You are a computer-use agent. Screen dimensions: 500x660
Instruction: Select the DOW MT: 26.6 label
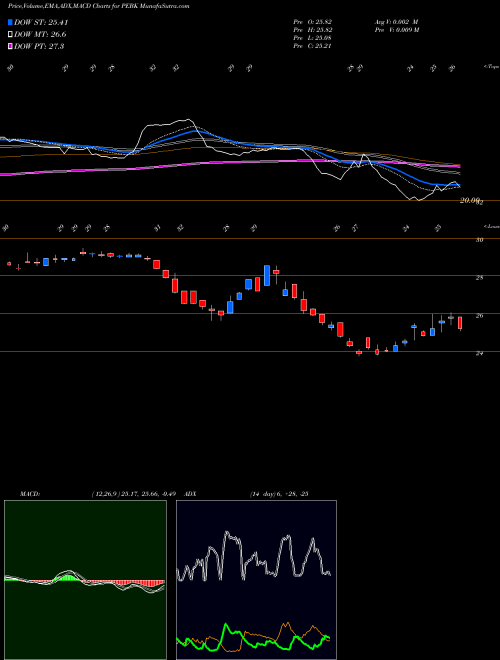[x=40, y=35]
